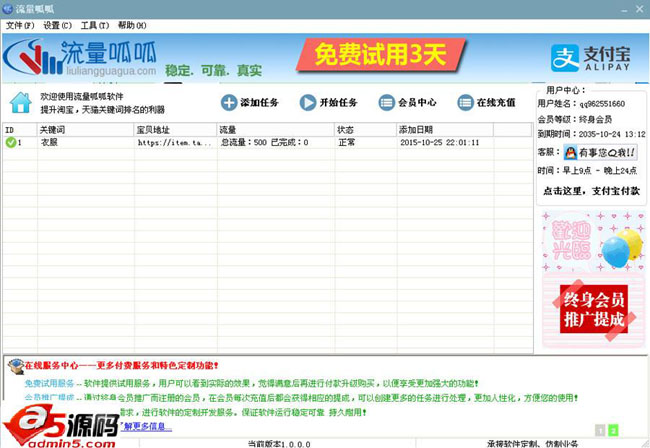
Task: Click the liuliangguagua.com banner text
Action: 111,71
